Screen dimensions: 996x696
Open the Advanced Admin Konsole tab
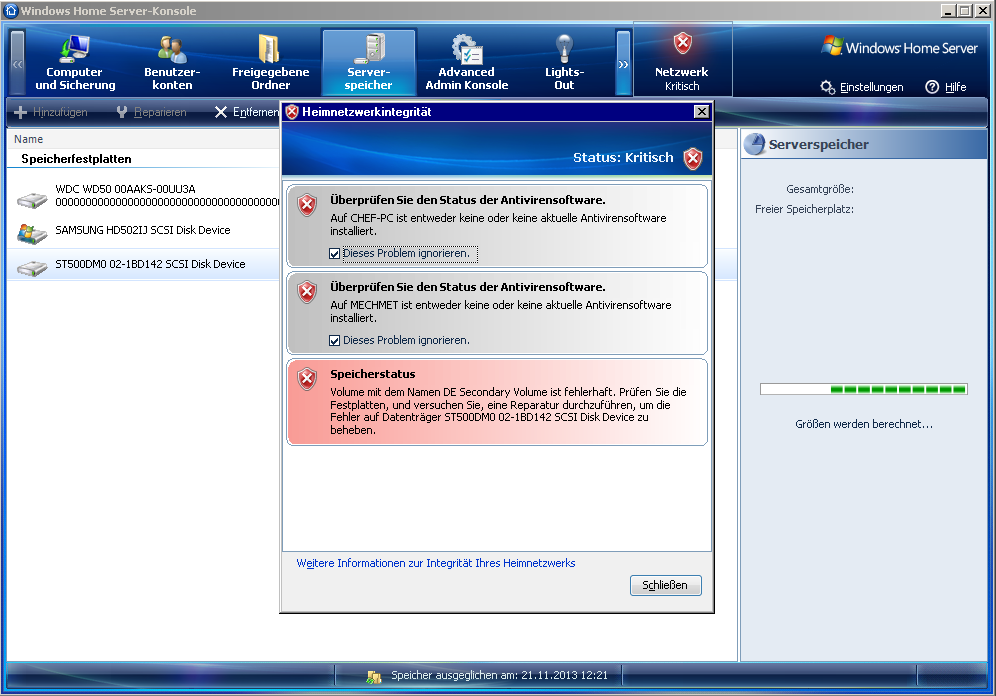pos(467,62)
